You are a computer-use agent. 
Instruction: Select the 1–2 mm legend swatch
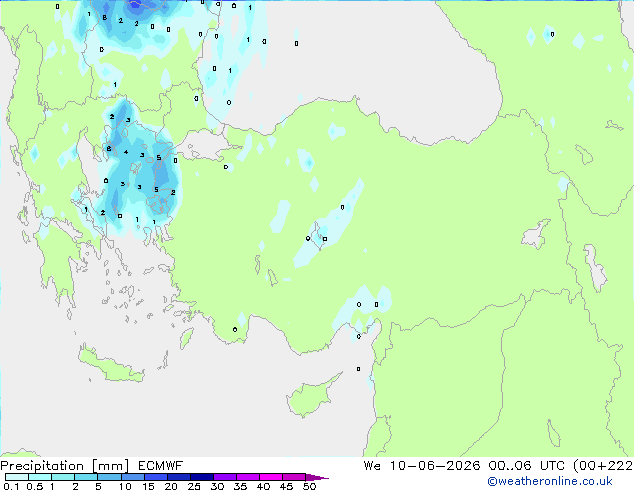point(63,477)
